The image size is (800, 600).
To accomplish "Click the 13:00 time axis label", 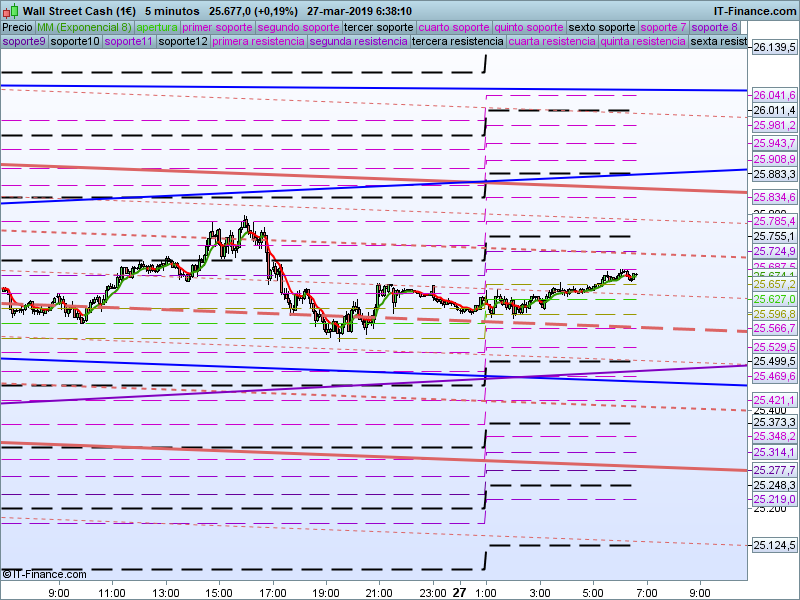I will coord(166,593).
